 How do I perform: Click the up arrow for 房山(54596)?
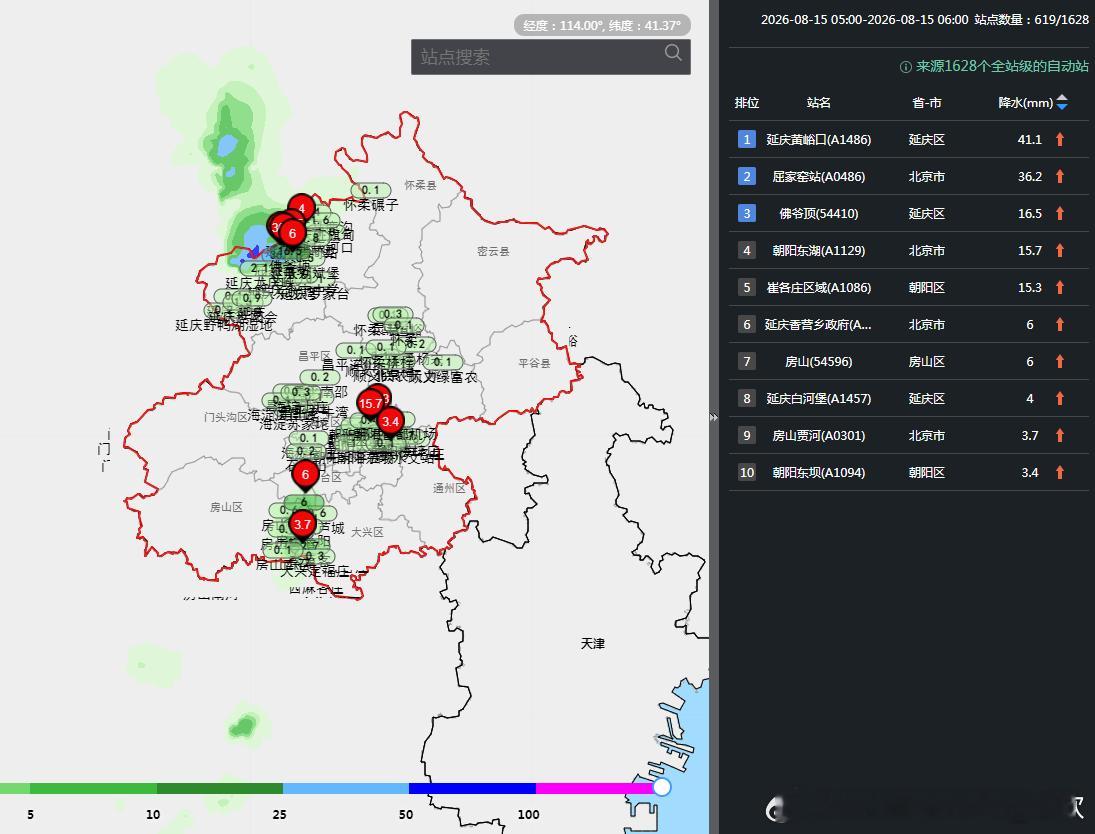coord(1060,361)
